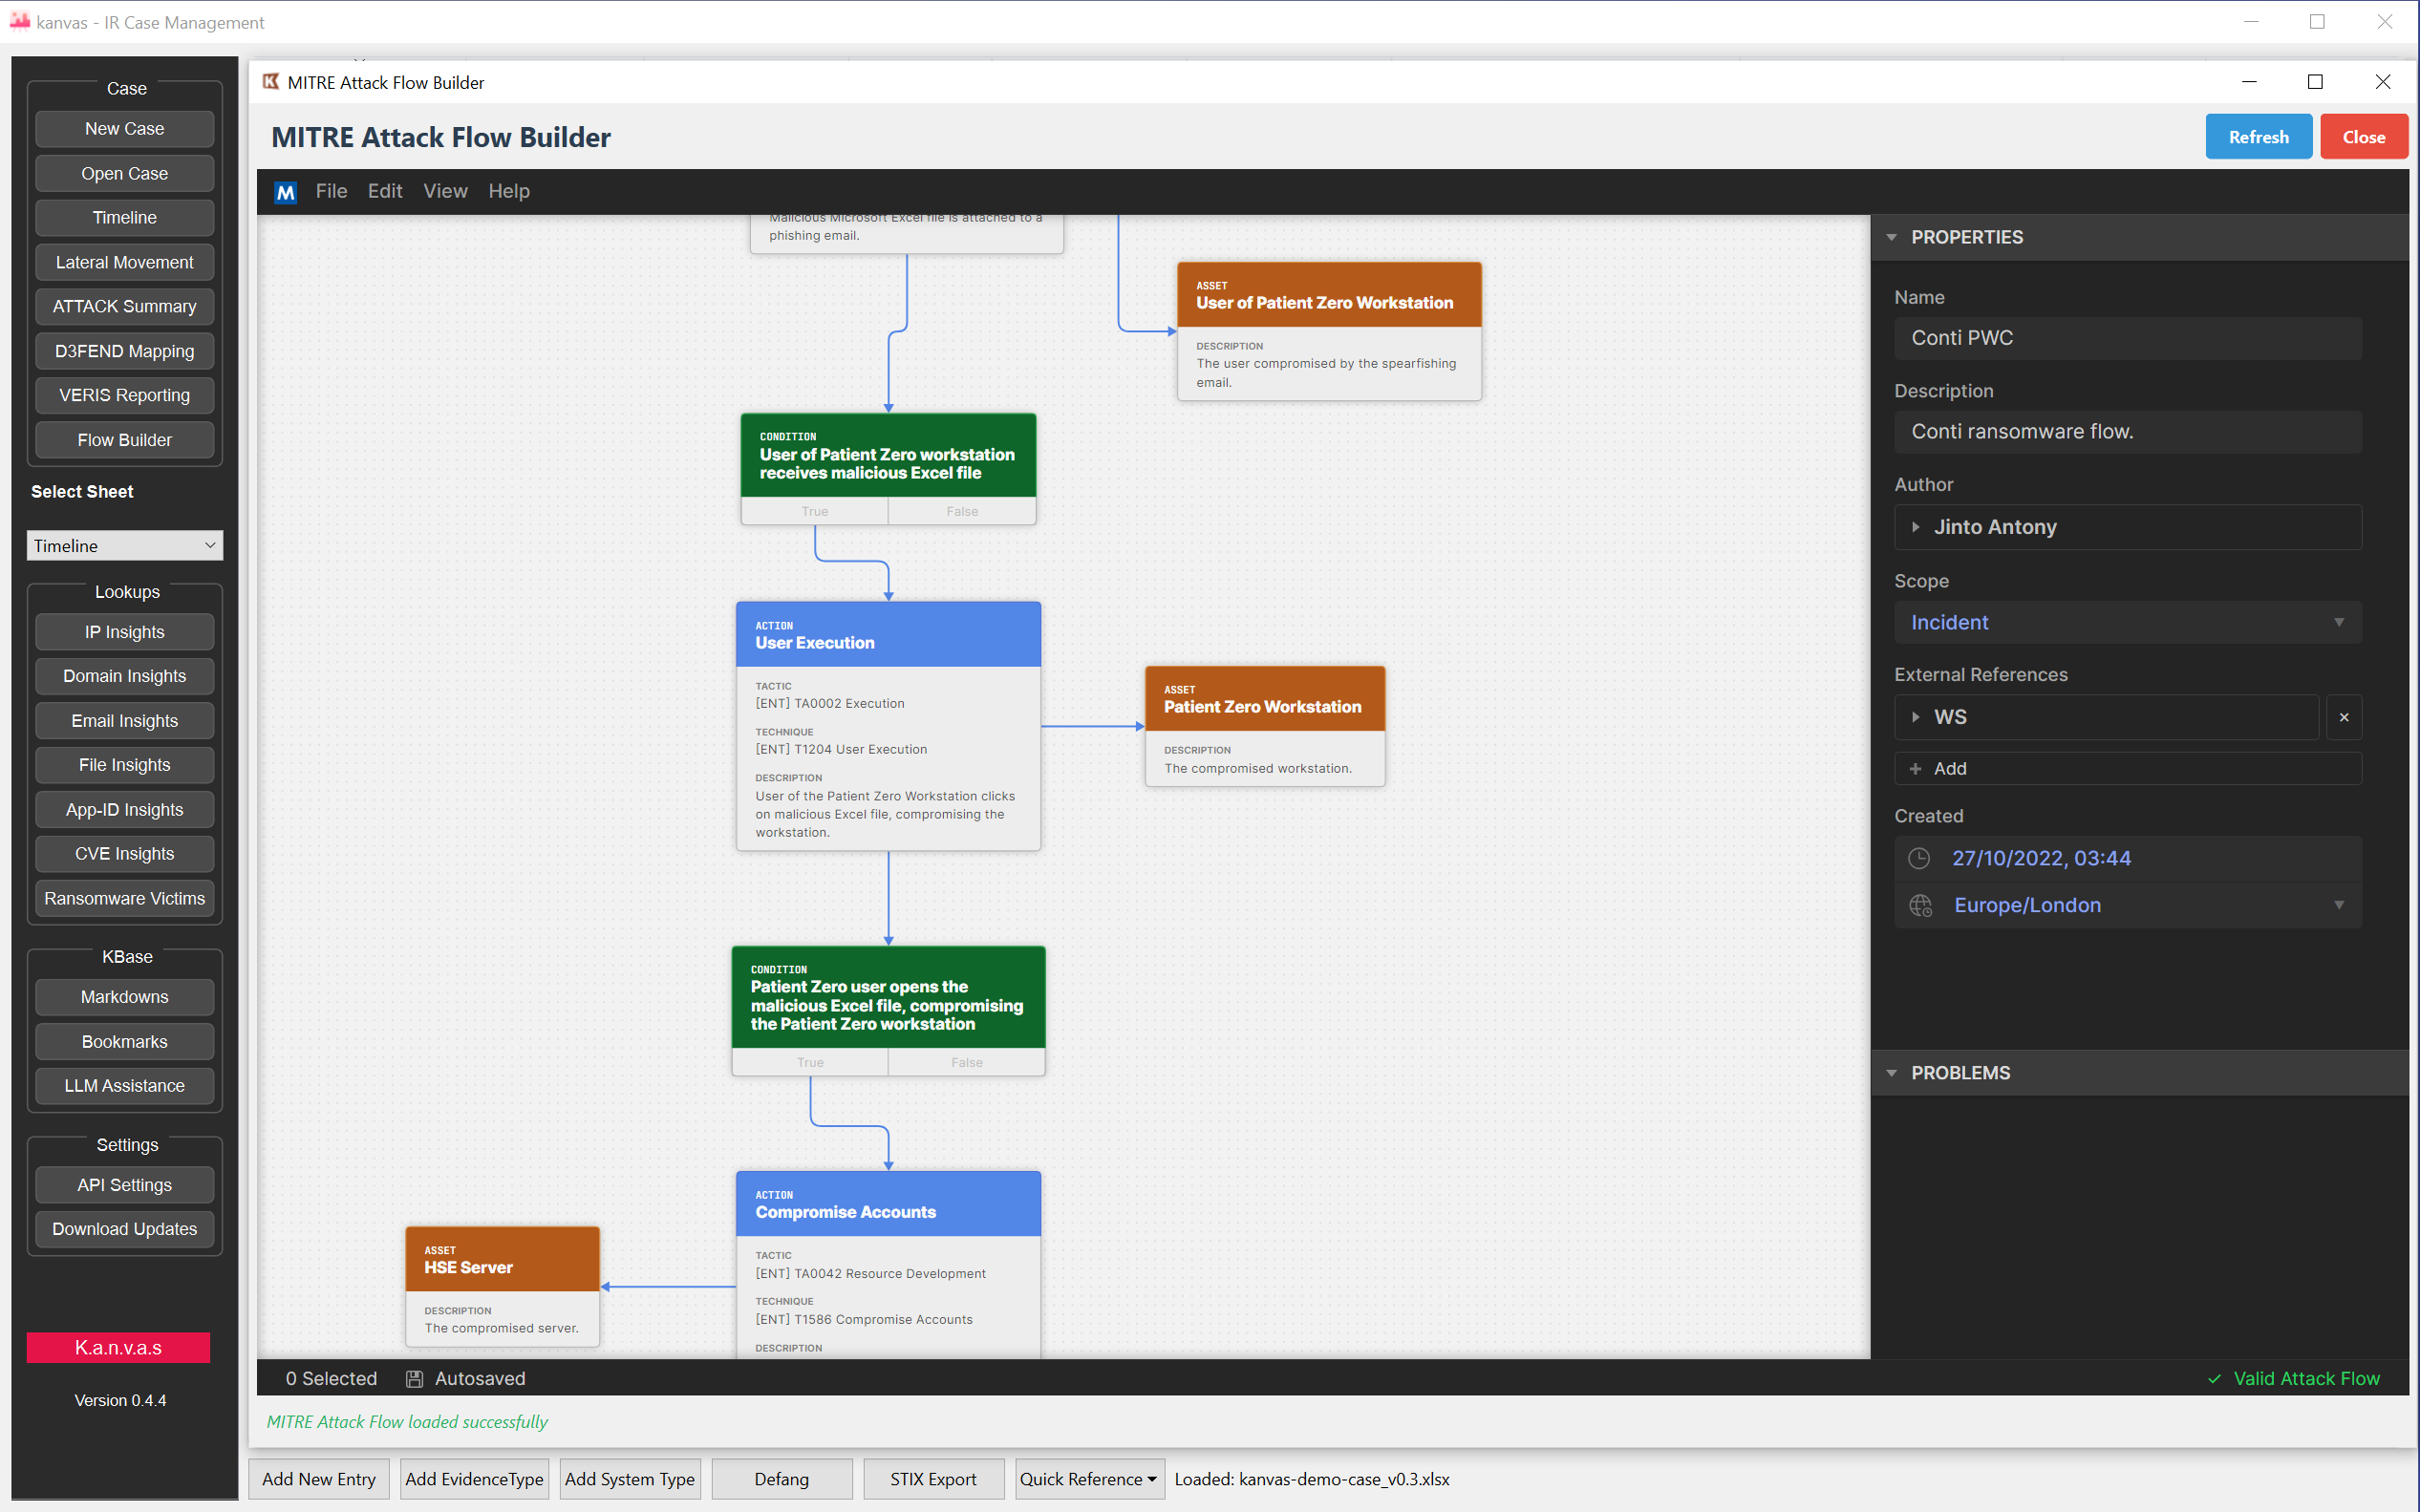Remove the WS external reference with its X icon
Screen dimensions: 2420x1512
tap(2343, 716)
